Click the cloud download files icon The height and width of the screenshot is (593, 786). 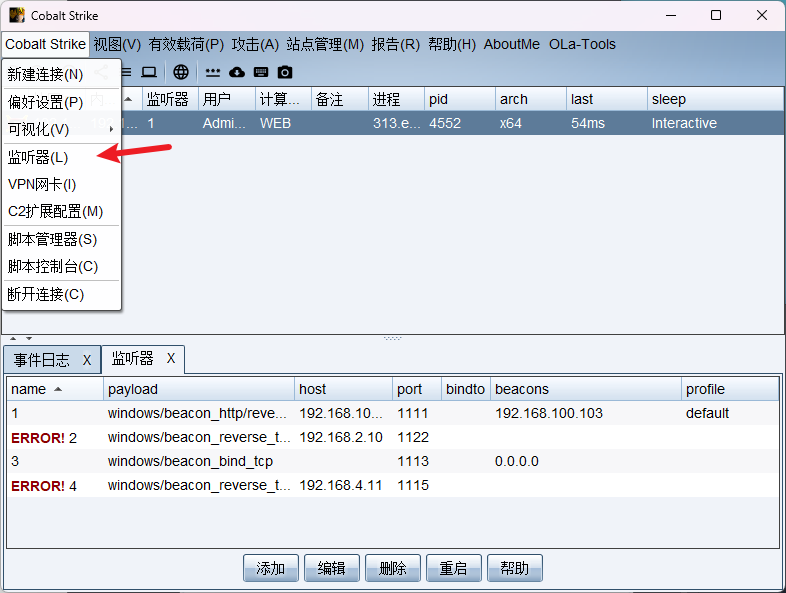pyautogui.click(x=237, y=72)
